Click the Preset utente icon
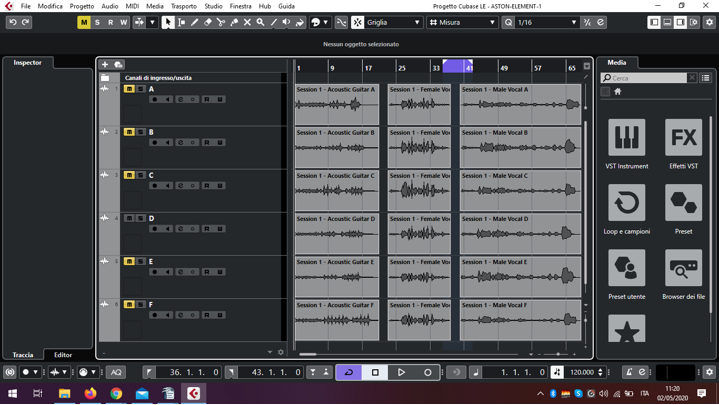 [x=626, y=269]
